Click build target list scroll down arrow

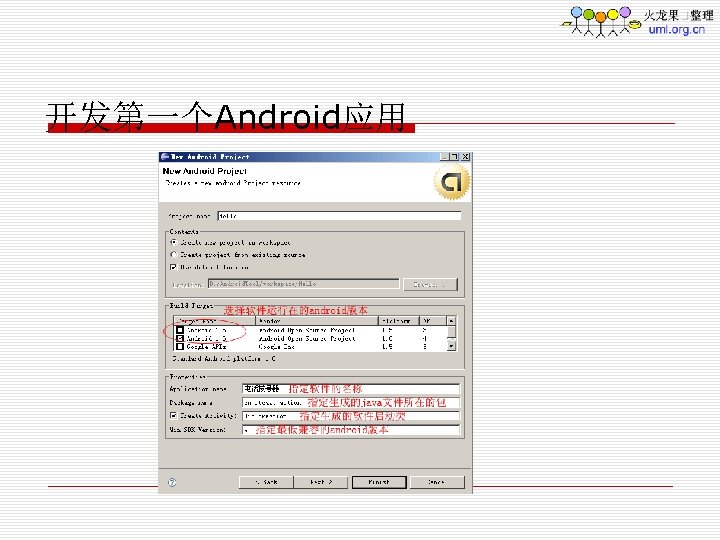tap(451, 345)
